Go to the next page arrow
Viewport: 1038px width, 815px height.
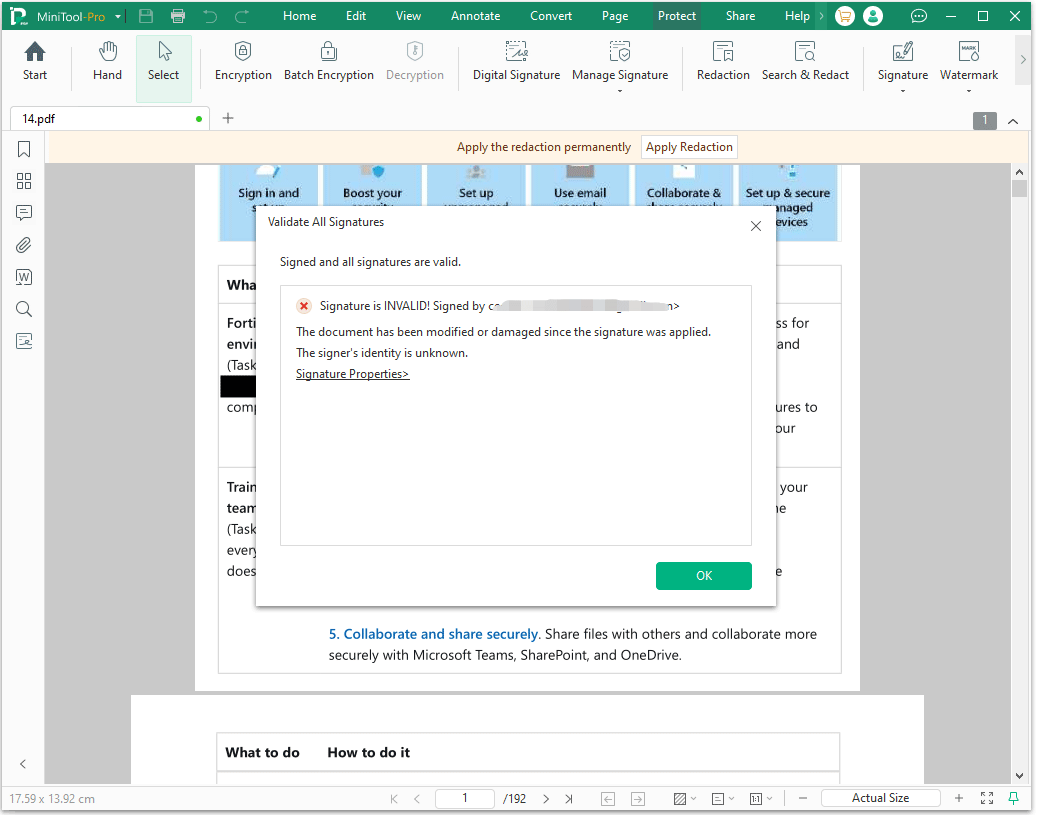546,798
